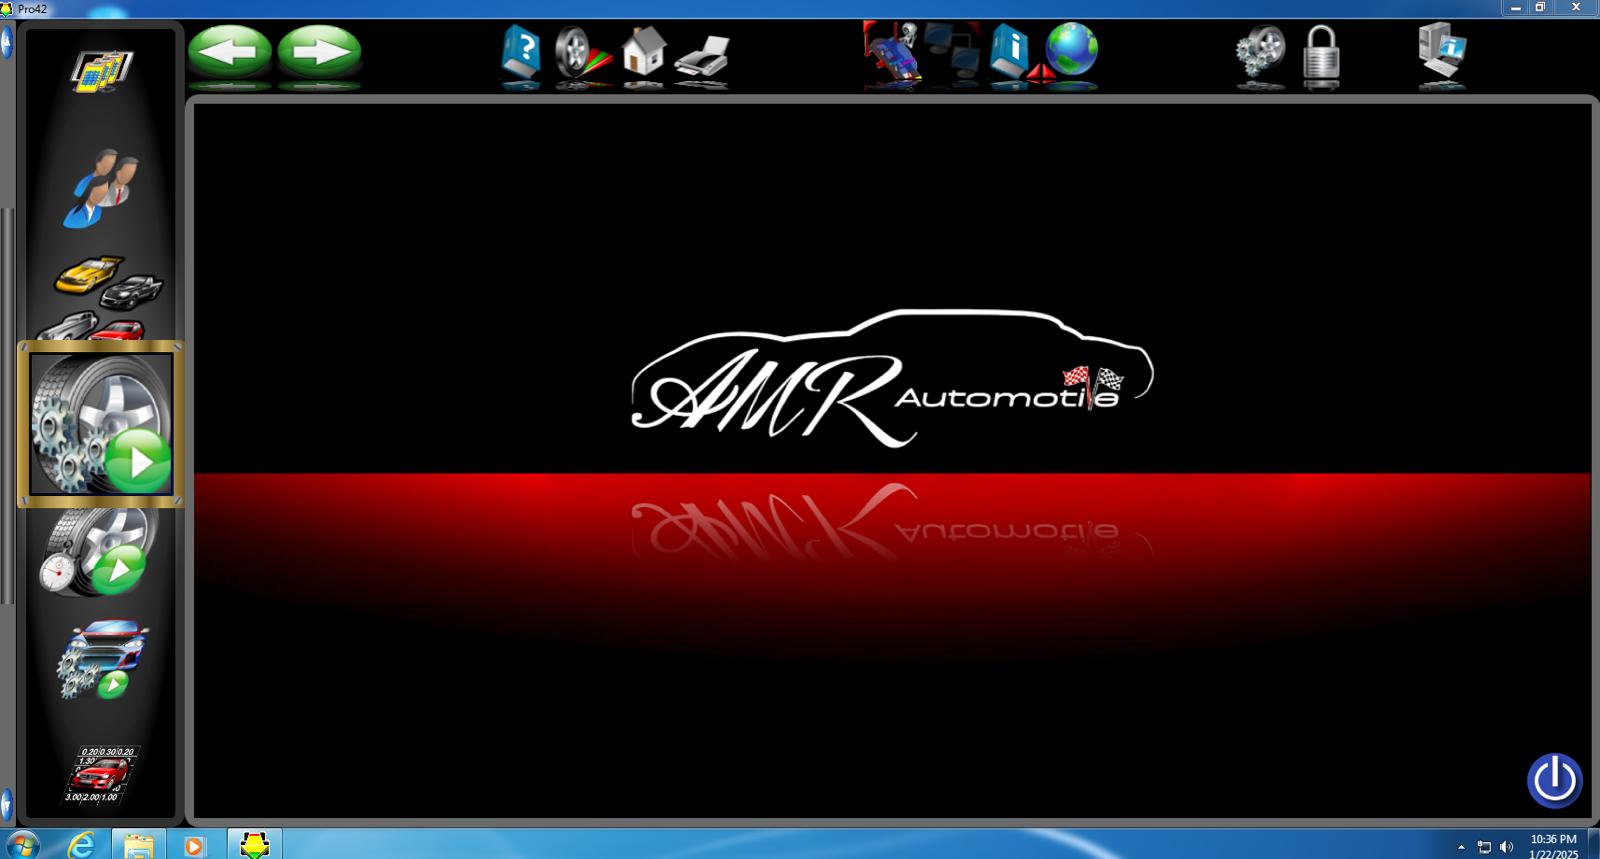
Task: Click the globe icon in the toolbar
Action: (1071, 49)
